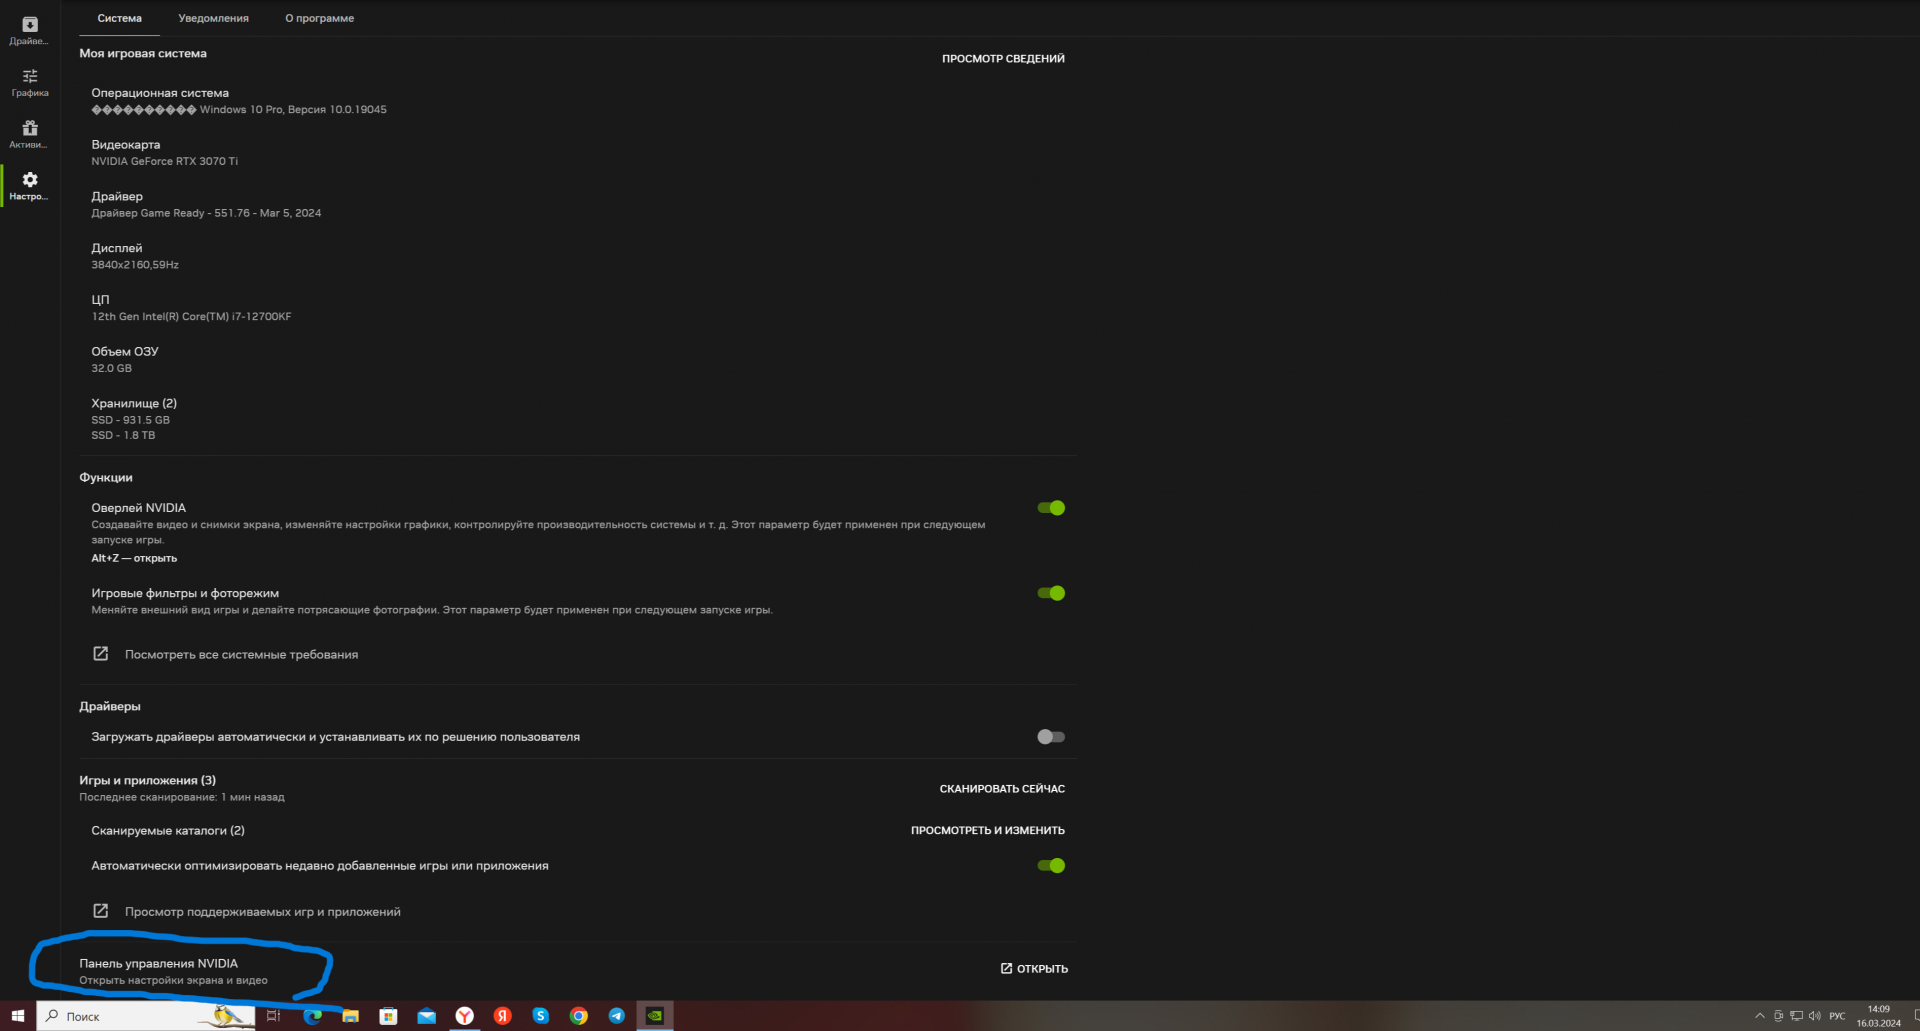Click the external-link icon beside system requirements
Image resolution: width=1920 pixels, height=1031 pixels.
(101, 654)
